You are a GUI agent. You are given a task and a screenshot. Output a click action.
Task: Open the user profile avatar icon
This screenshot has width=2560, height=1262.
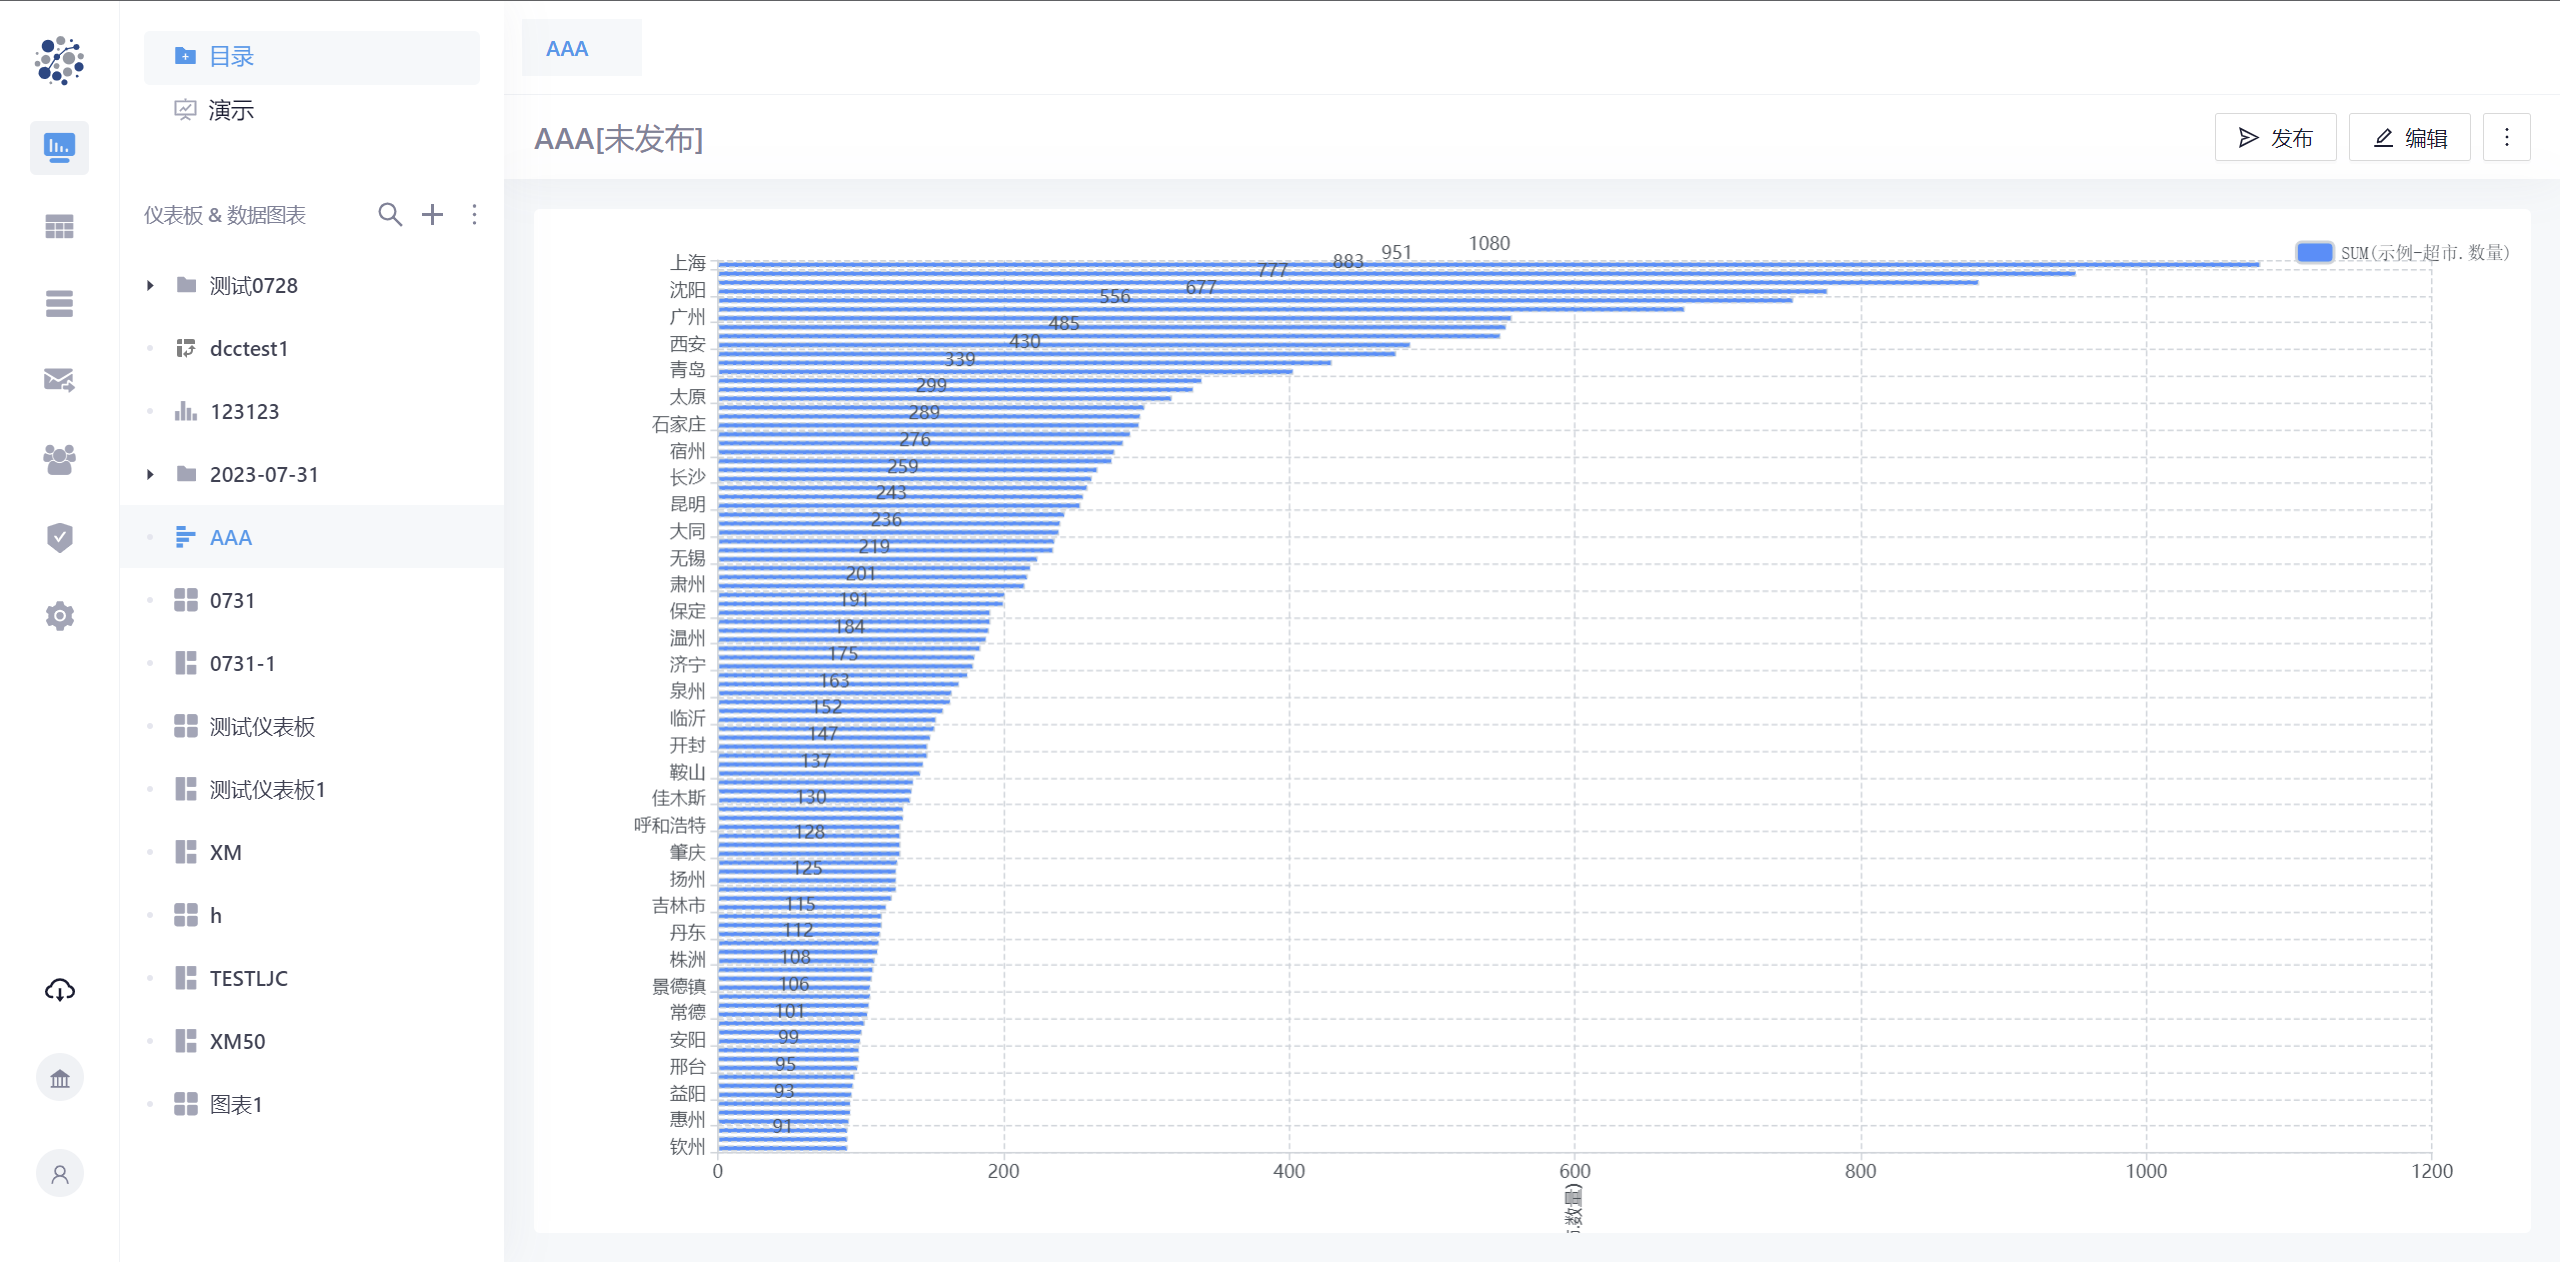pos(59,1174)
